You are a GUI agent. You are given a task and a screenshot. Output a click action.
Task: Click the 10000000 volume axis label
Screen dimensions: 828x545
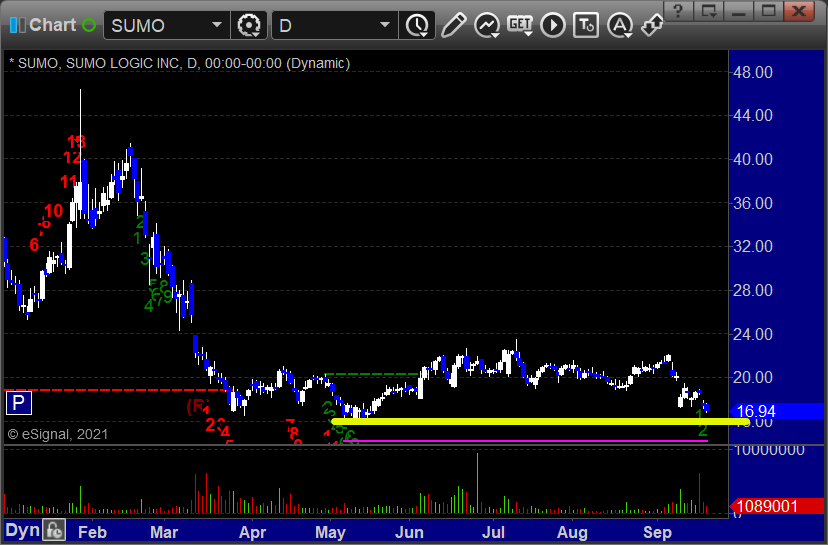tap(769, 450)
